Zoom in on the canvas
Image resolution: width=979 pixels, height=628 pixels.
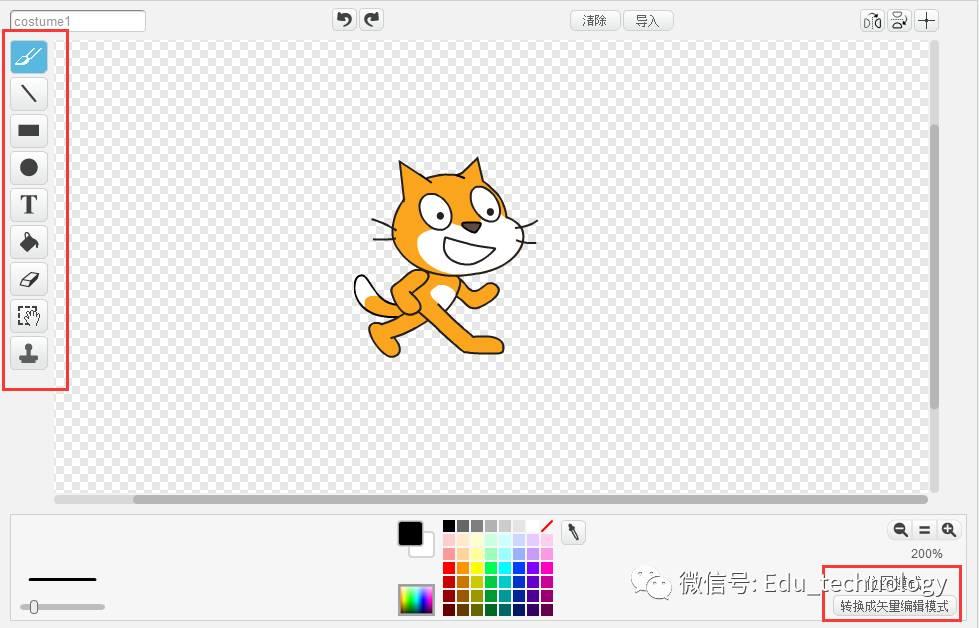(948, 530)
